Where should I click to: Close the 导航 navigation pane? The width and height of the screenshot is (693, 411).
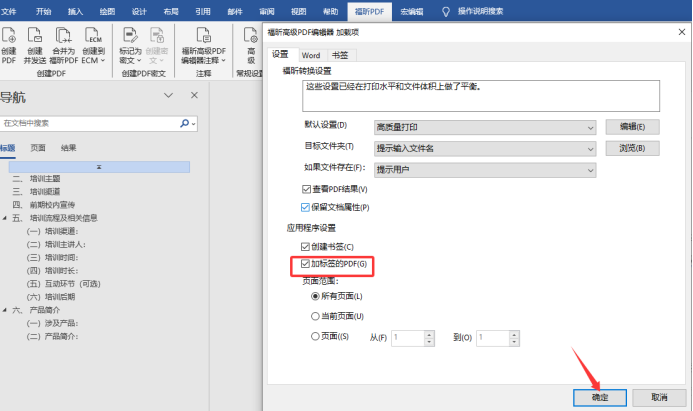click(x=192, y=96)
